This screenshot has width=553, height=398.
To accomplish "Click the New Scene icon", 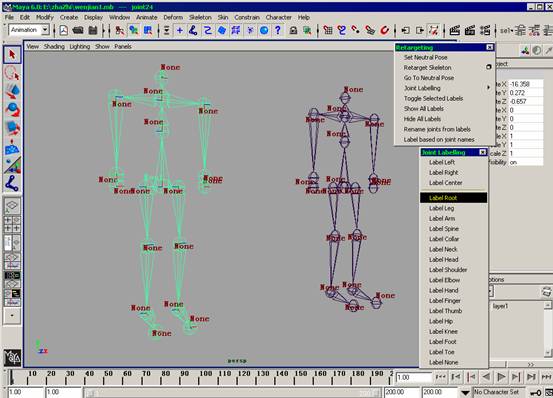I will point(63,30).
